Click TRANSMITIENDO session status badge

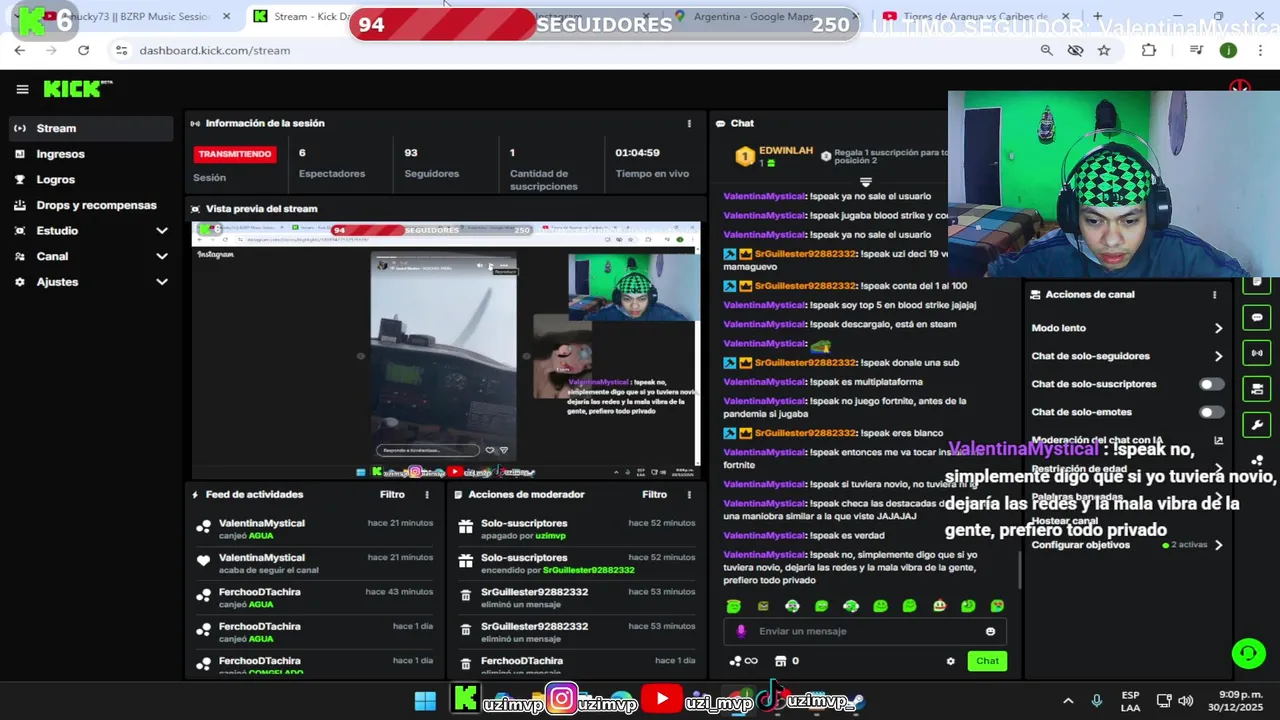point(234,154)
